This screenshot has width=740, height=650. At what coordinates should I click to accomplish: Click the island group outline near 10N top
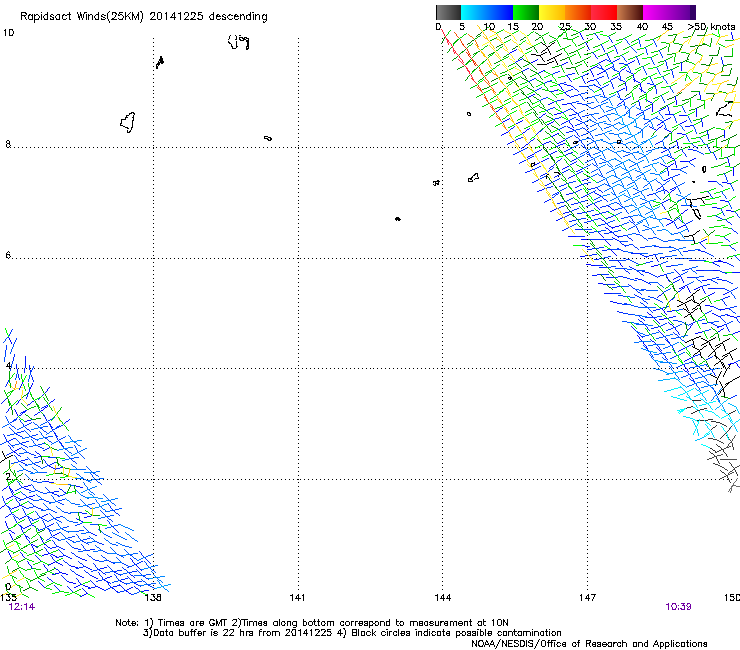[x=238, y=42]
